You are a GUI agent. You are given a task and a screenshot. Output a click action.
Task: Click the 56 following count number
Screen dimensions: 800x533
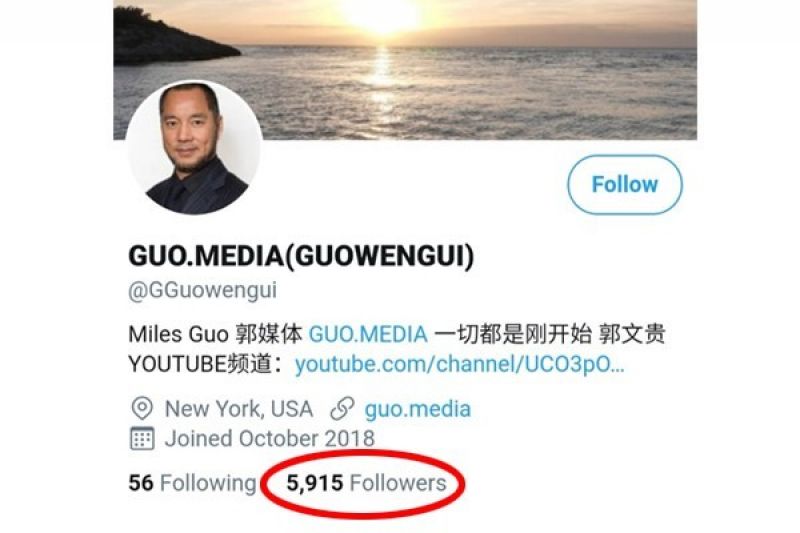click(x=141, y=483)
